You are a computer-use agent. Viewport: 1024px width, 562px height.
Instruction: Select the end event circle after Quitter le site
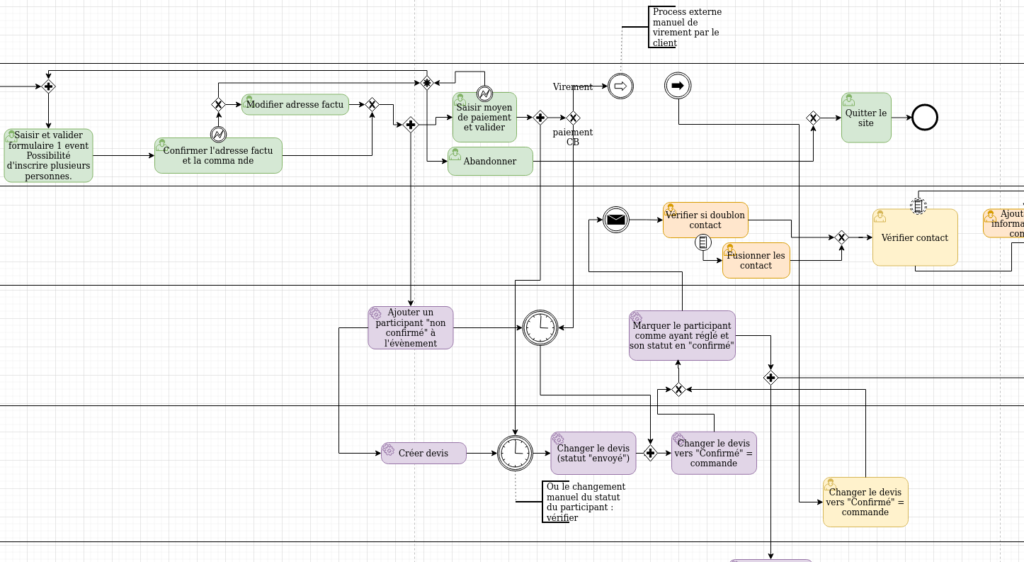(x=925, y=117)
